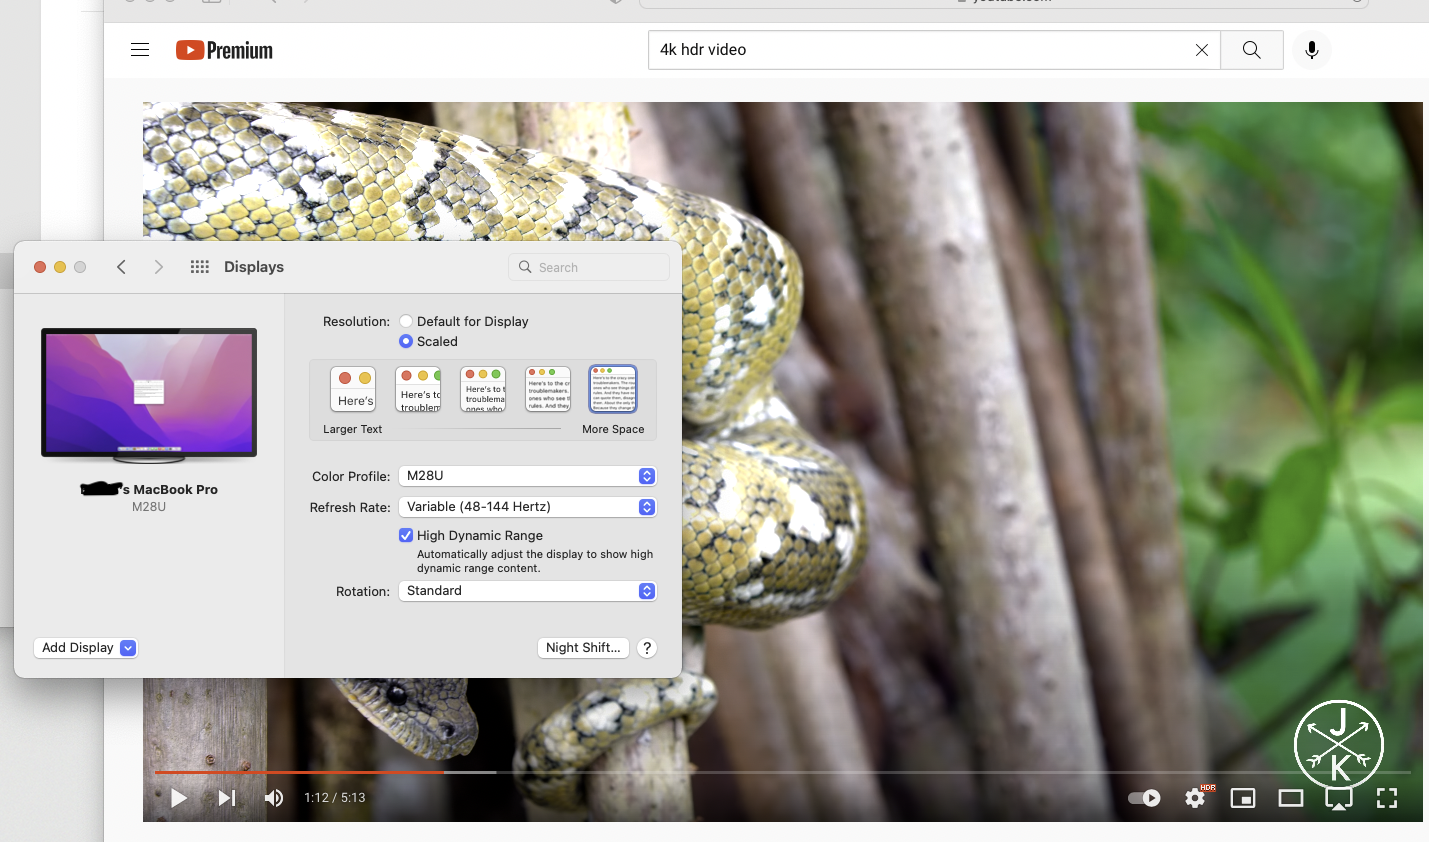
Task: Switch to theater mode
Action: (x=1291, y=798)
